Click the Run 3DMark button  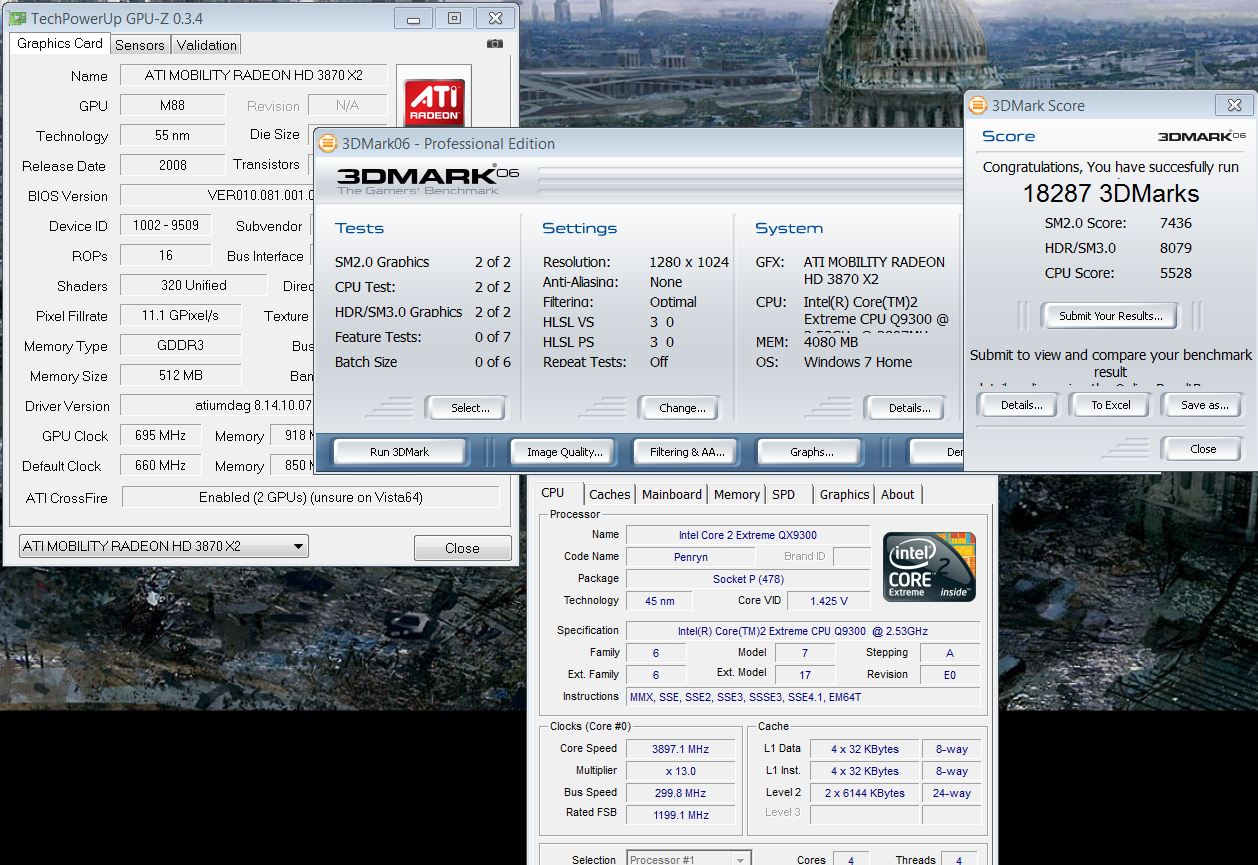(x=399, y=452)
